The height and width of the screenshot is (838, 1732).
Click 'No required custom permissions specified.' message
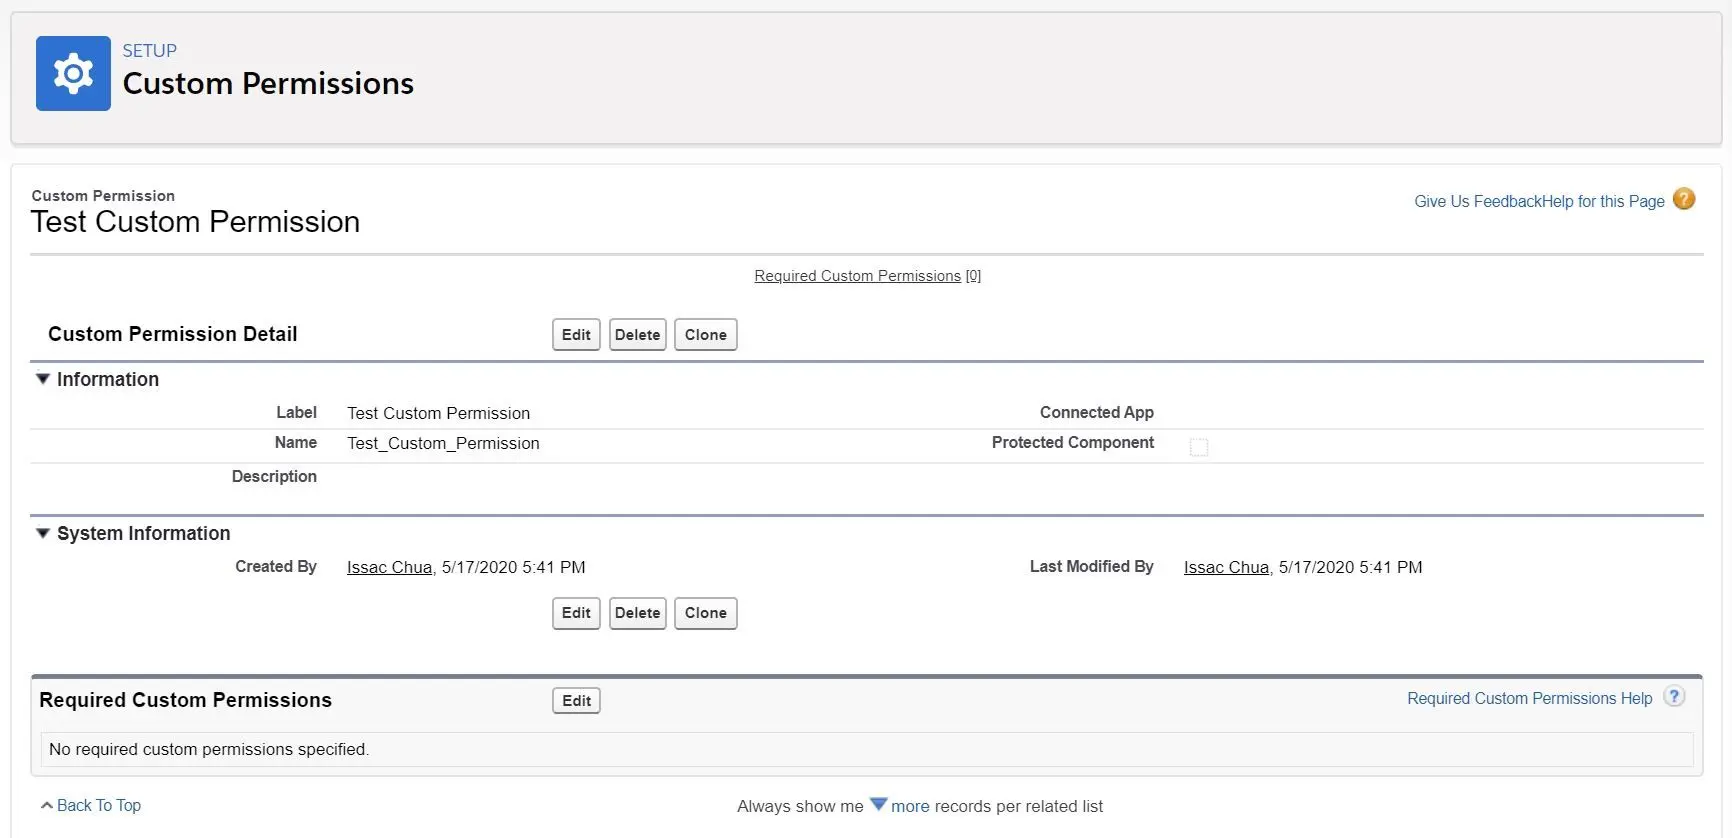209,749
